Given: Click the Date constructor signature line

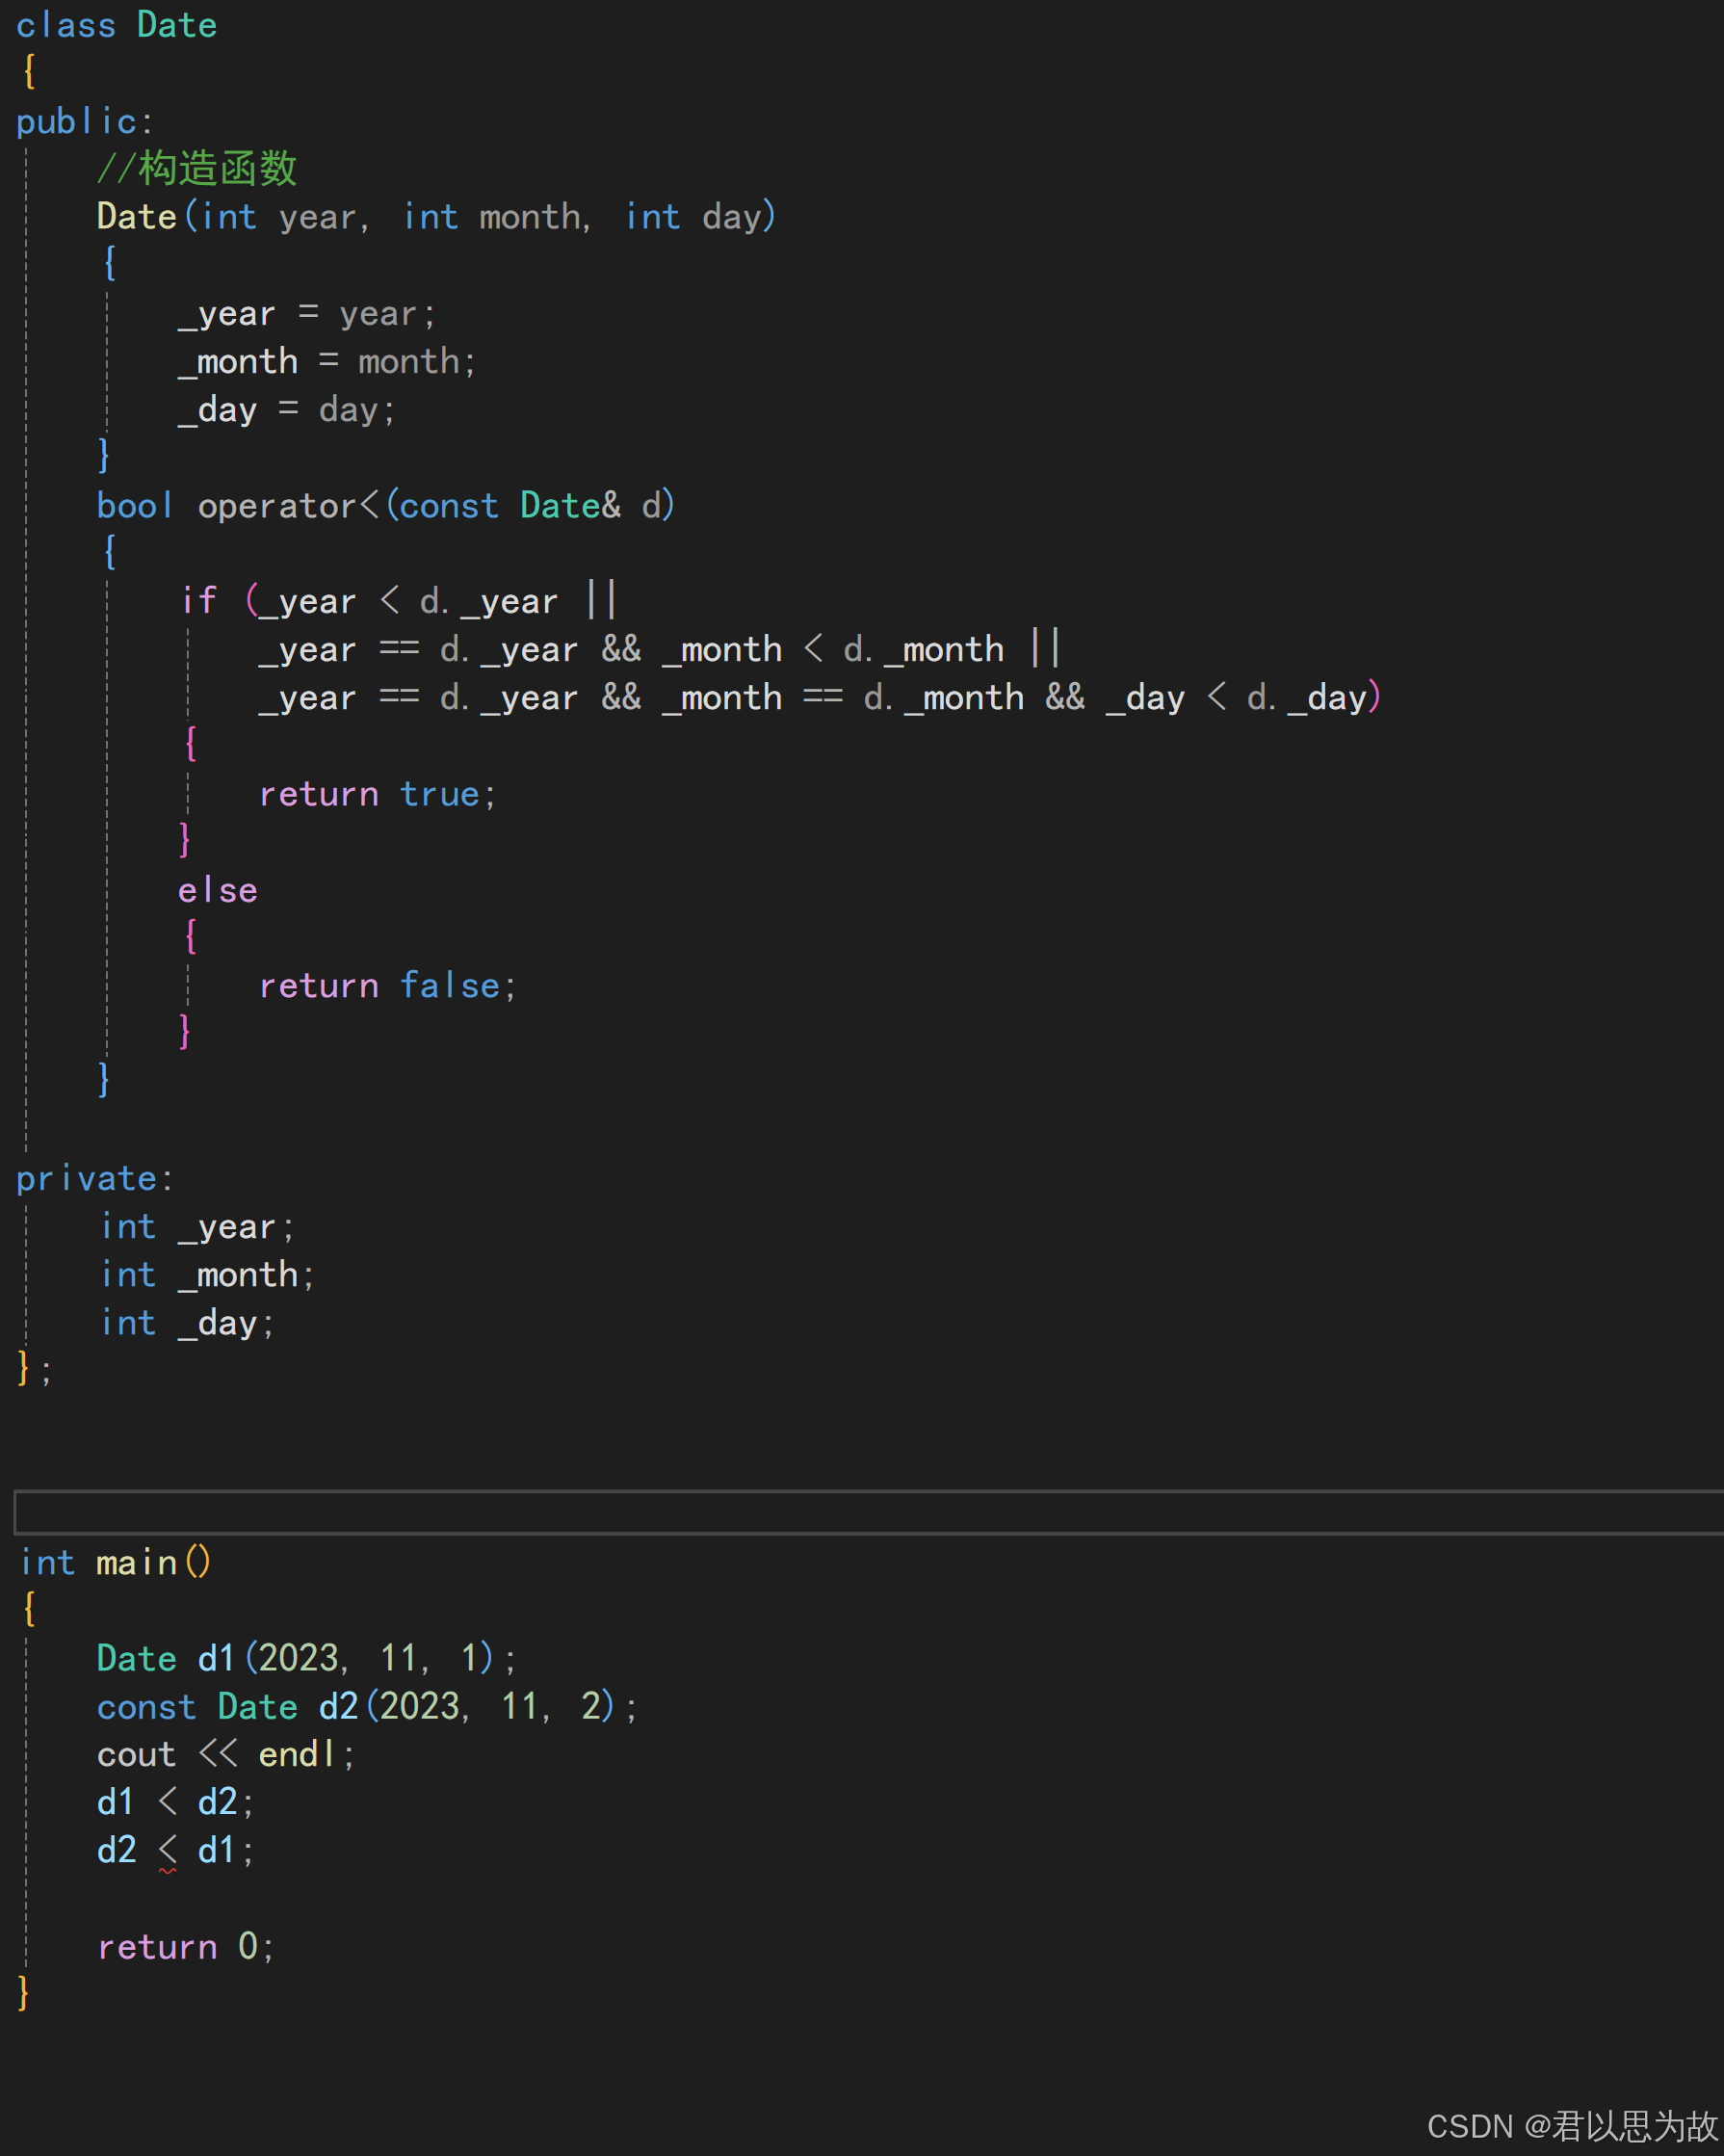Looking at the screenshot, I should click(435, 216).
